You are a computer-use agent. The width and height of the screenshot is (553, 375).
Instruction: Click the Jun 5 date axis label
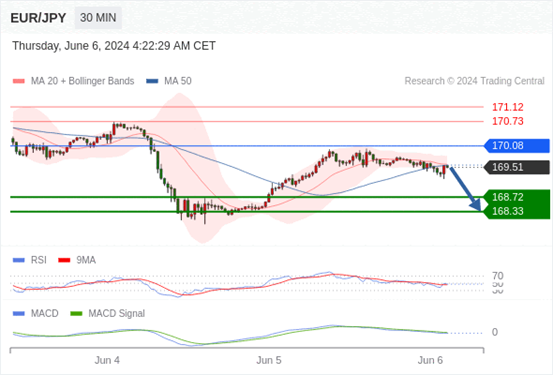[269, 361]
